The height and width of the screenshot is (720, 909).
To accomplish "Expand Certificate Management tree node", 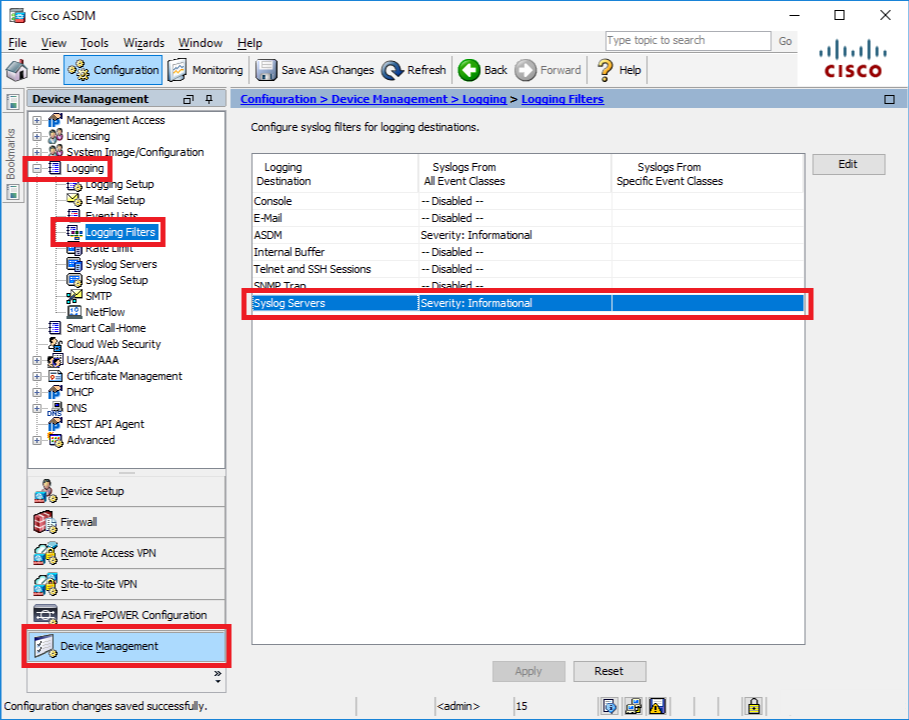I will click(x=37, y=376).
